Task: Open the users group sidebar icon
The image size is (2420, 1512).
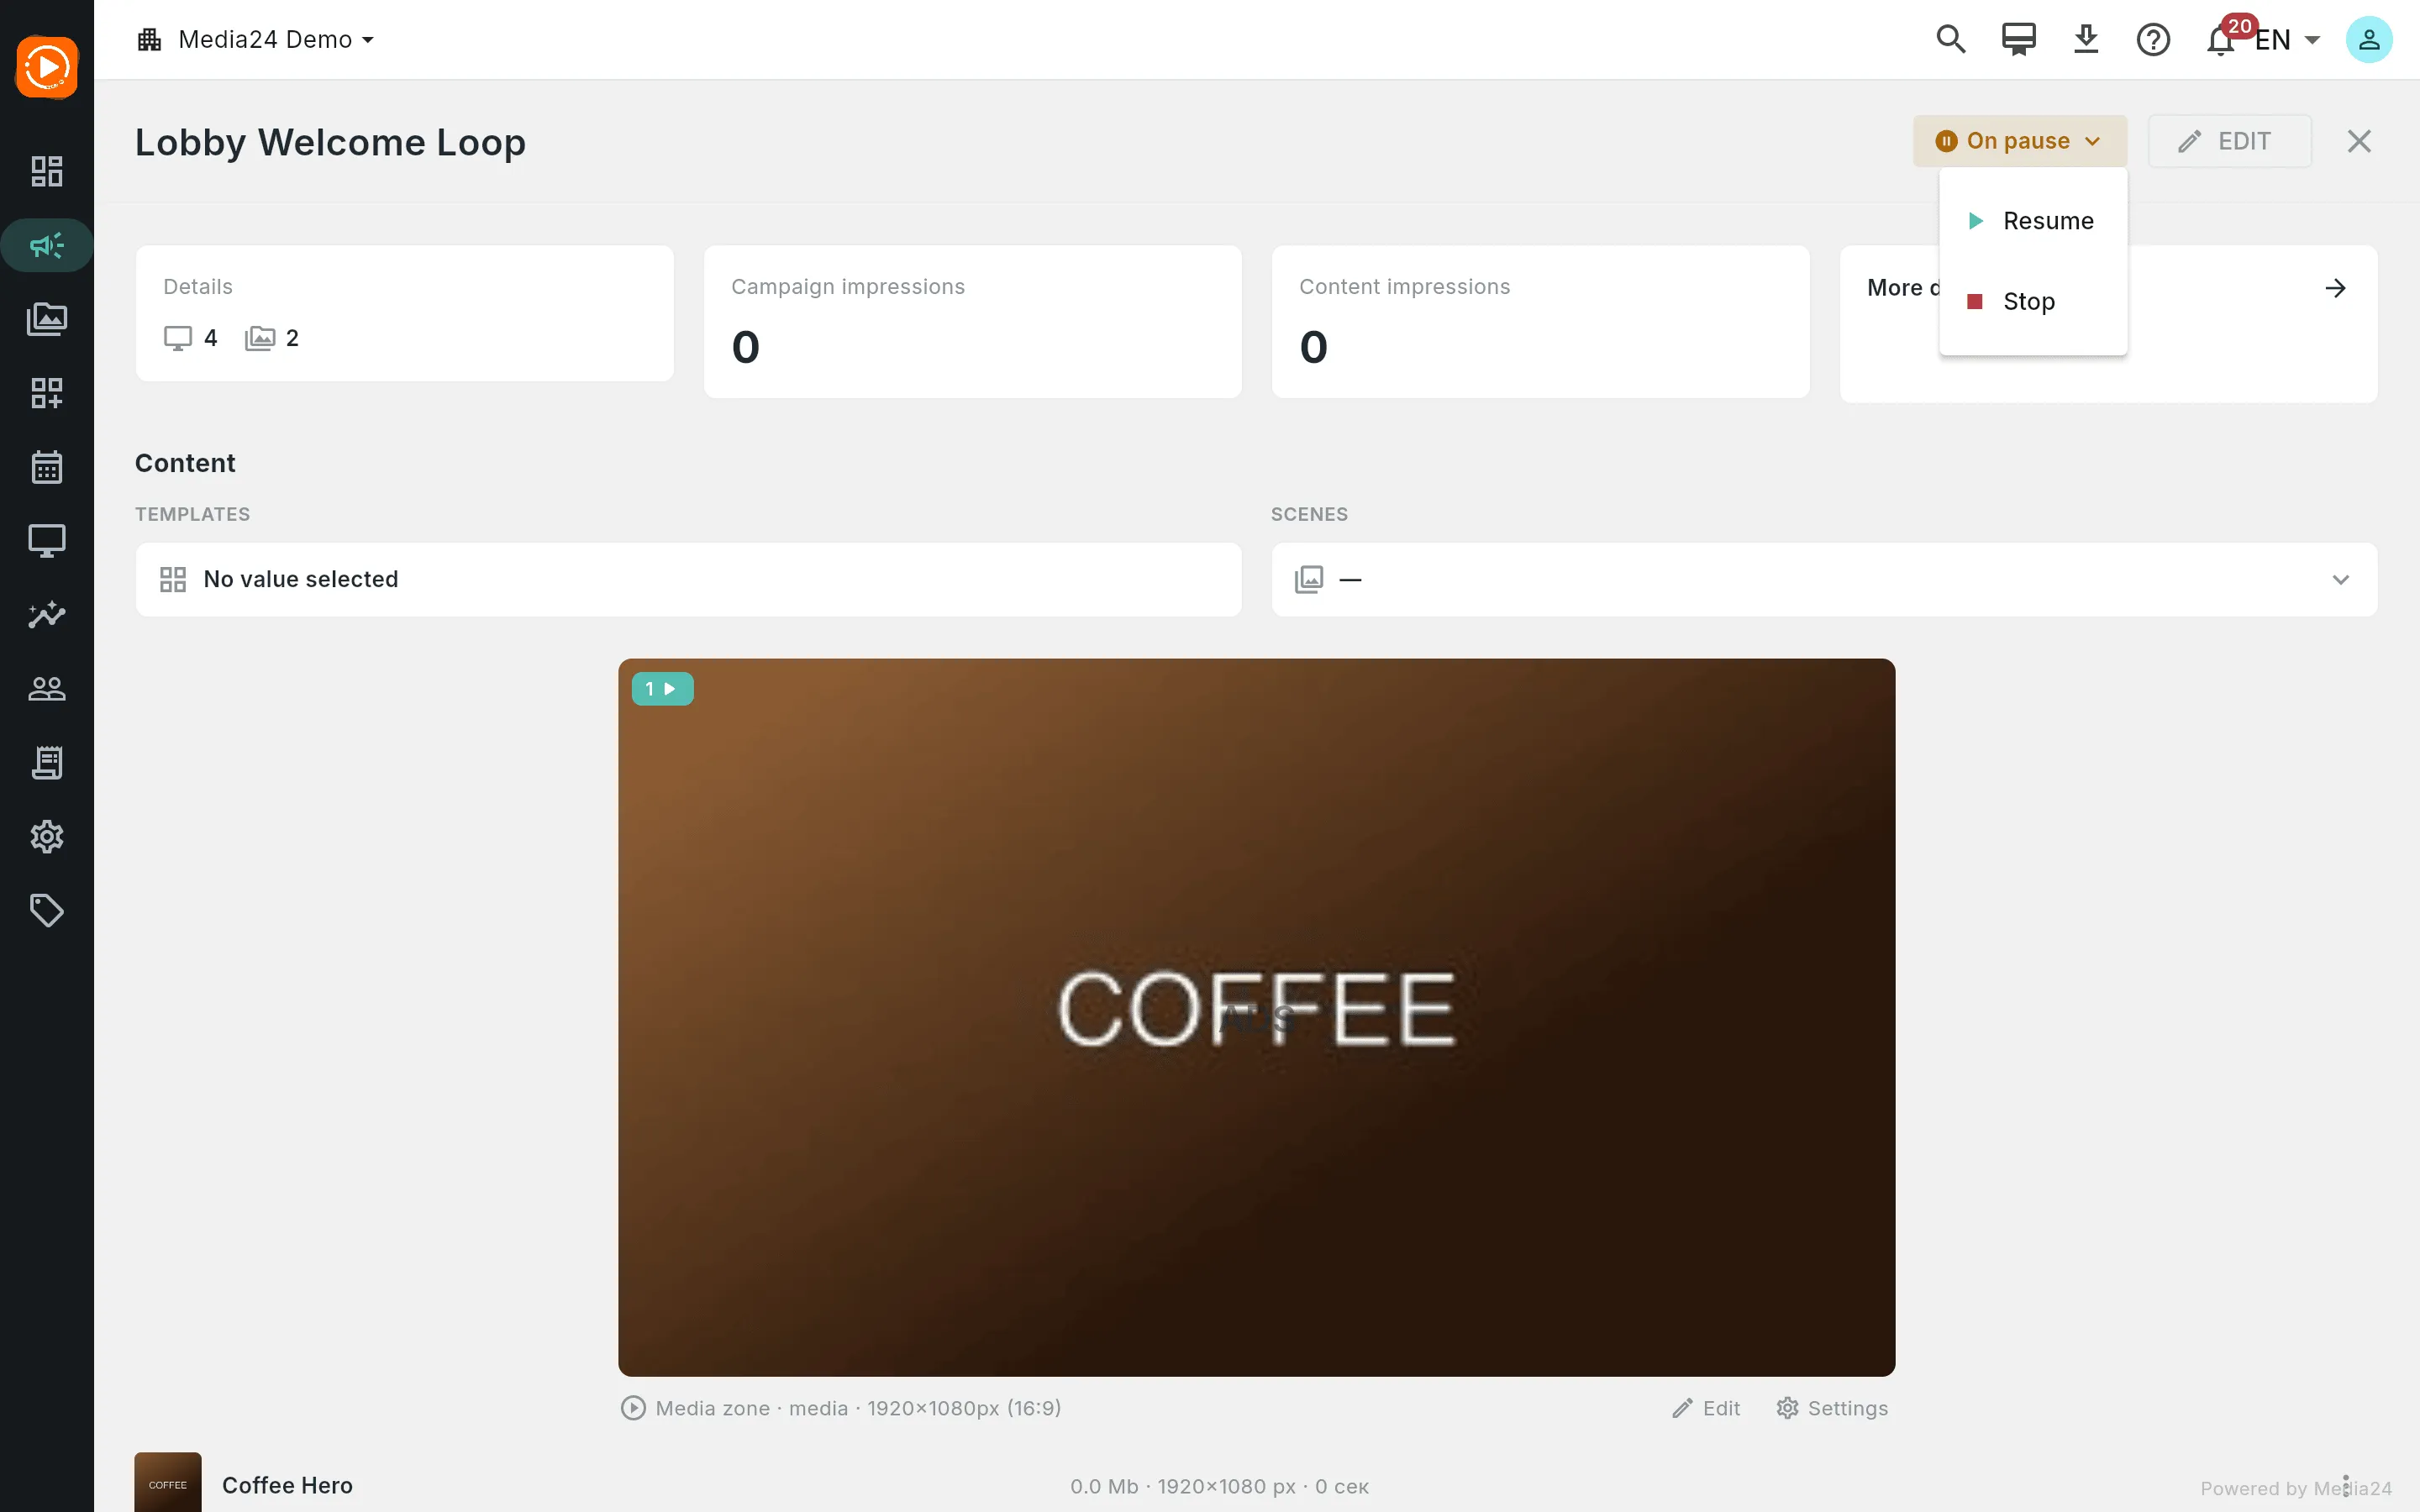Action: pyautogui.click(x=47, y=689)
